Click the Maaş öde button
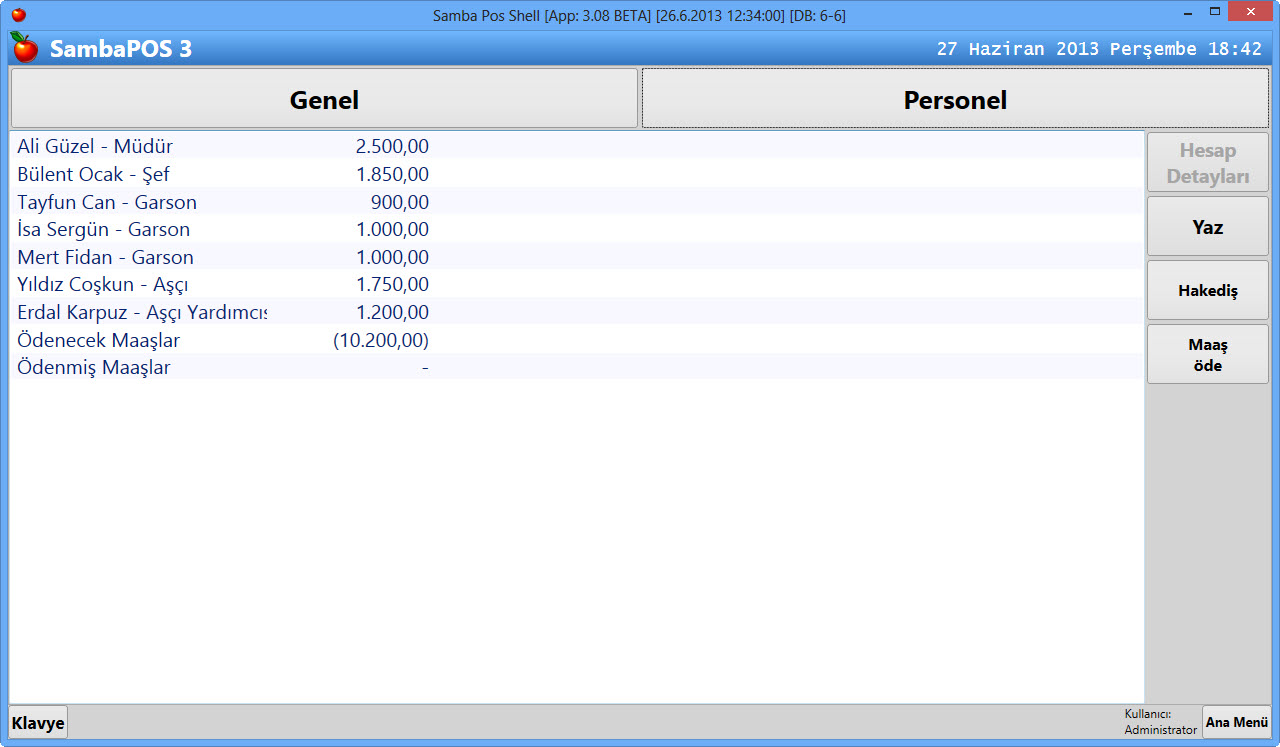The height and width of the screenshot is (747, 1280). [x=1207, y=355]
